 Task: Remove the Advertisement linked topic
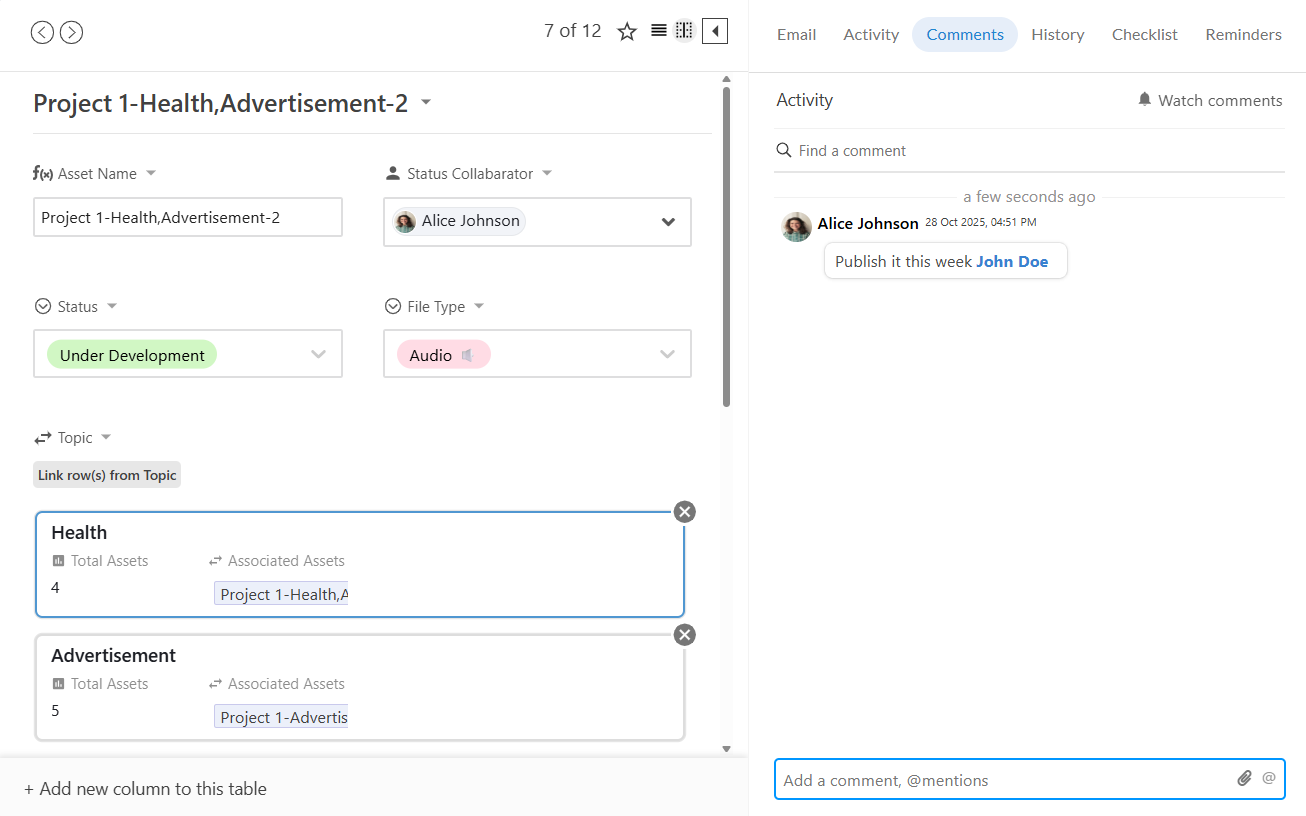pos(684,635)
